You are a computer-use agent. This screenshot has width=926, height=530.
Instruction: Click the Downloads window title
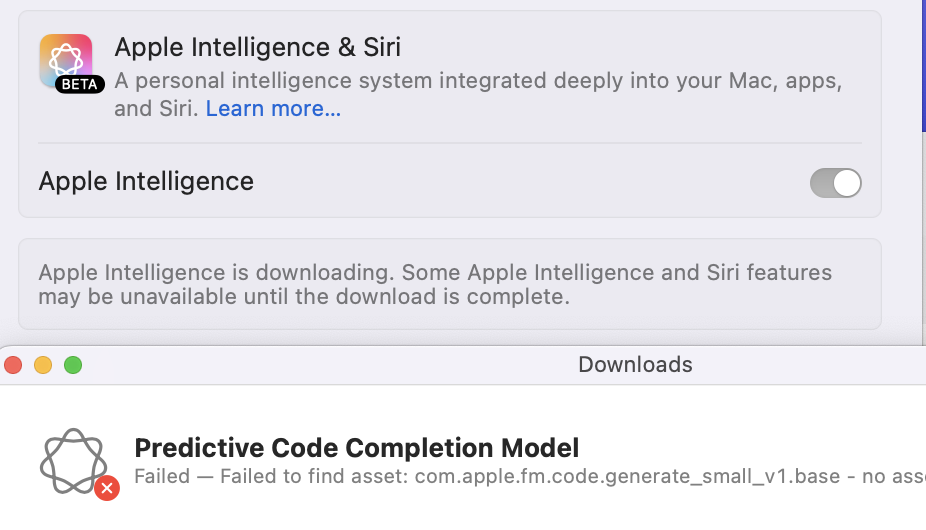coord(635,365)
